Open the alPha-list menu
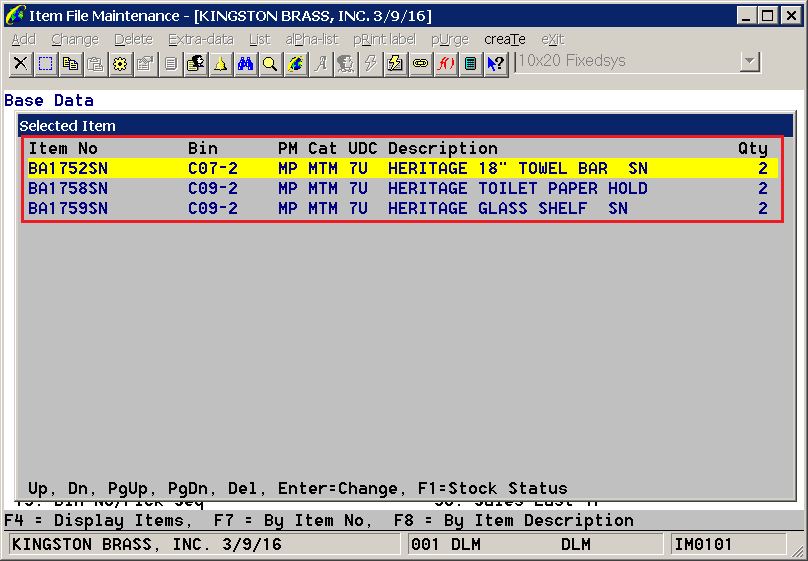Screen dimensions: 808x561 312,40
